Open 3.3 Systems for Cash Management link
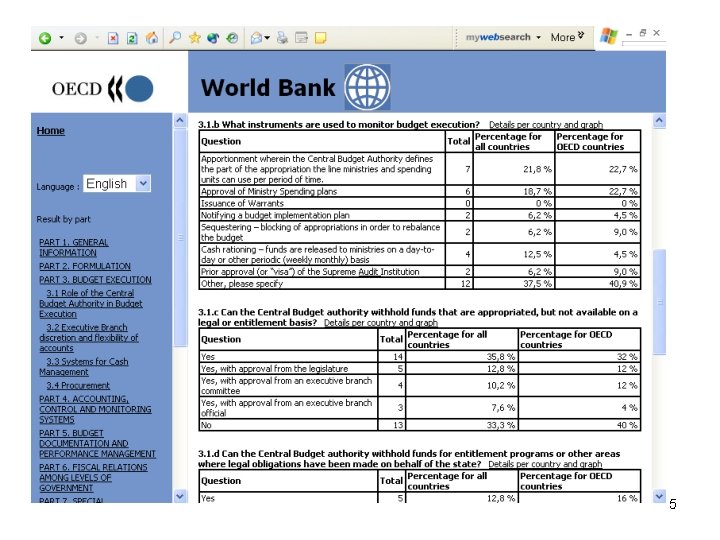This screenshot has width=720, height=540. point(84,367)
